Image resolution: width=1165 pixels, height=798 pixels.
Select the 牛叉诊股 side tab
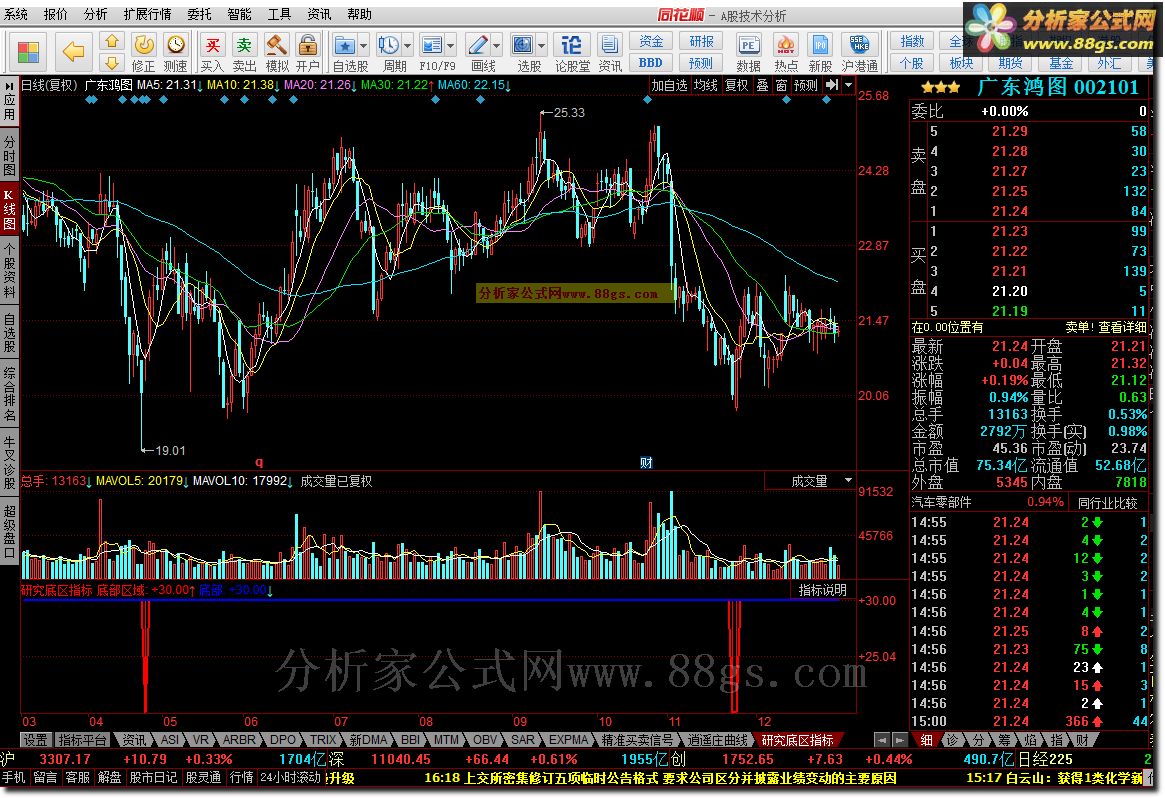click(x=9, y=462)
